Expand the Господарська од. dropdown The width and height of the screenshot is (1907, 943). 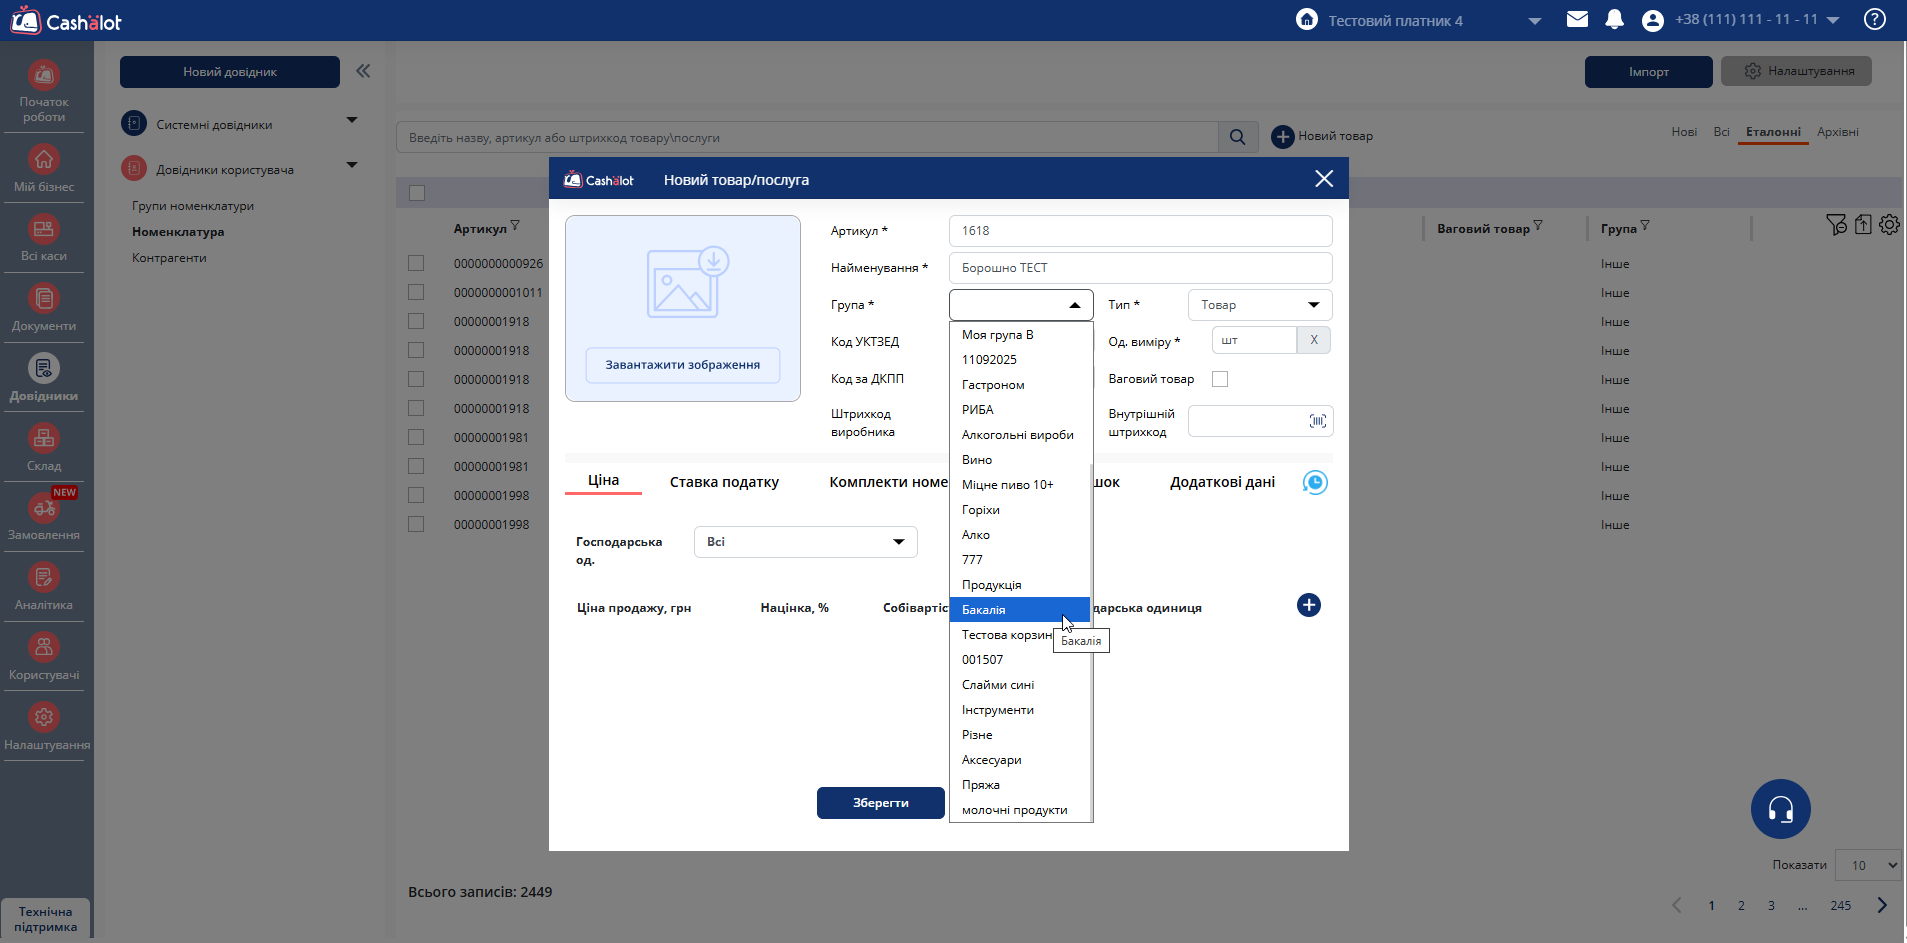coord(805,542)
